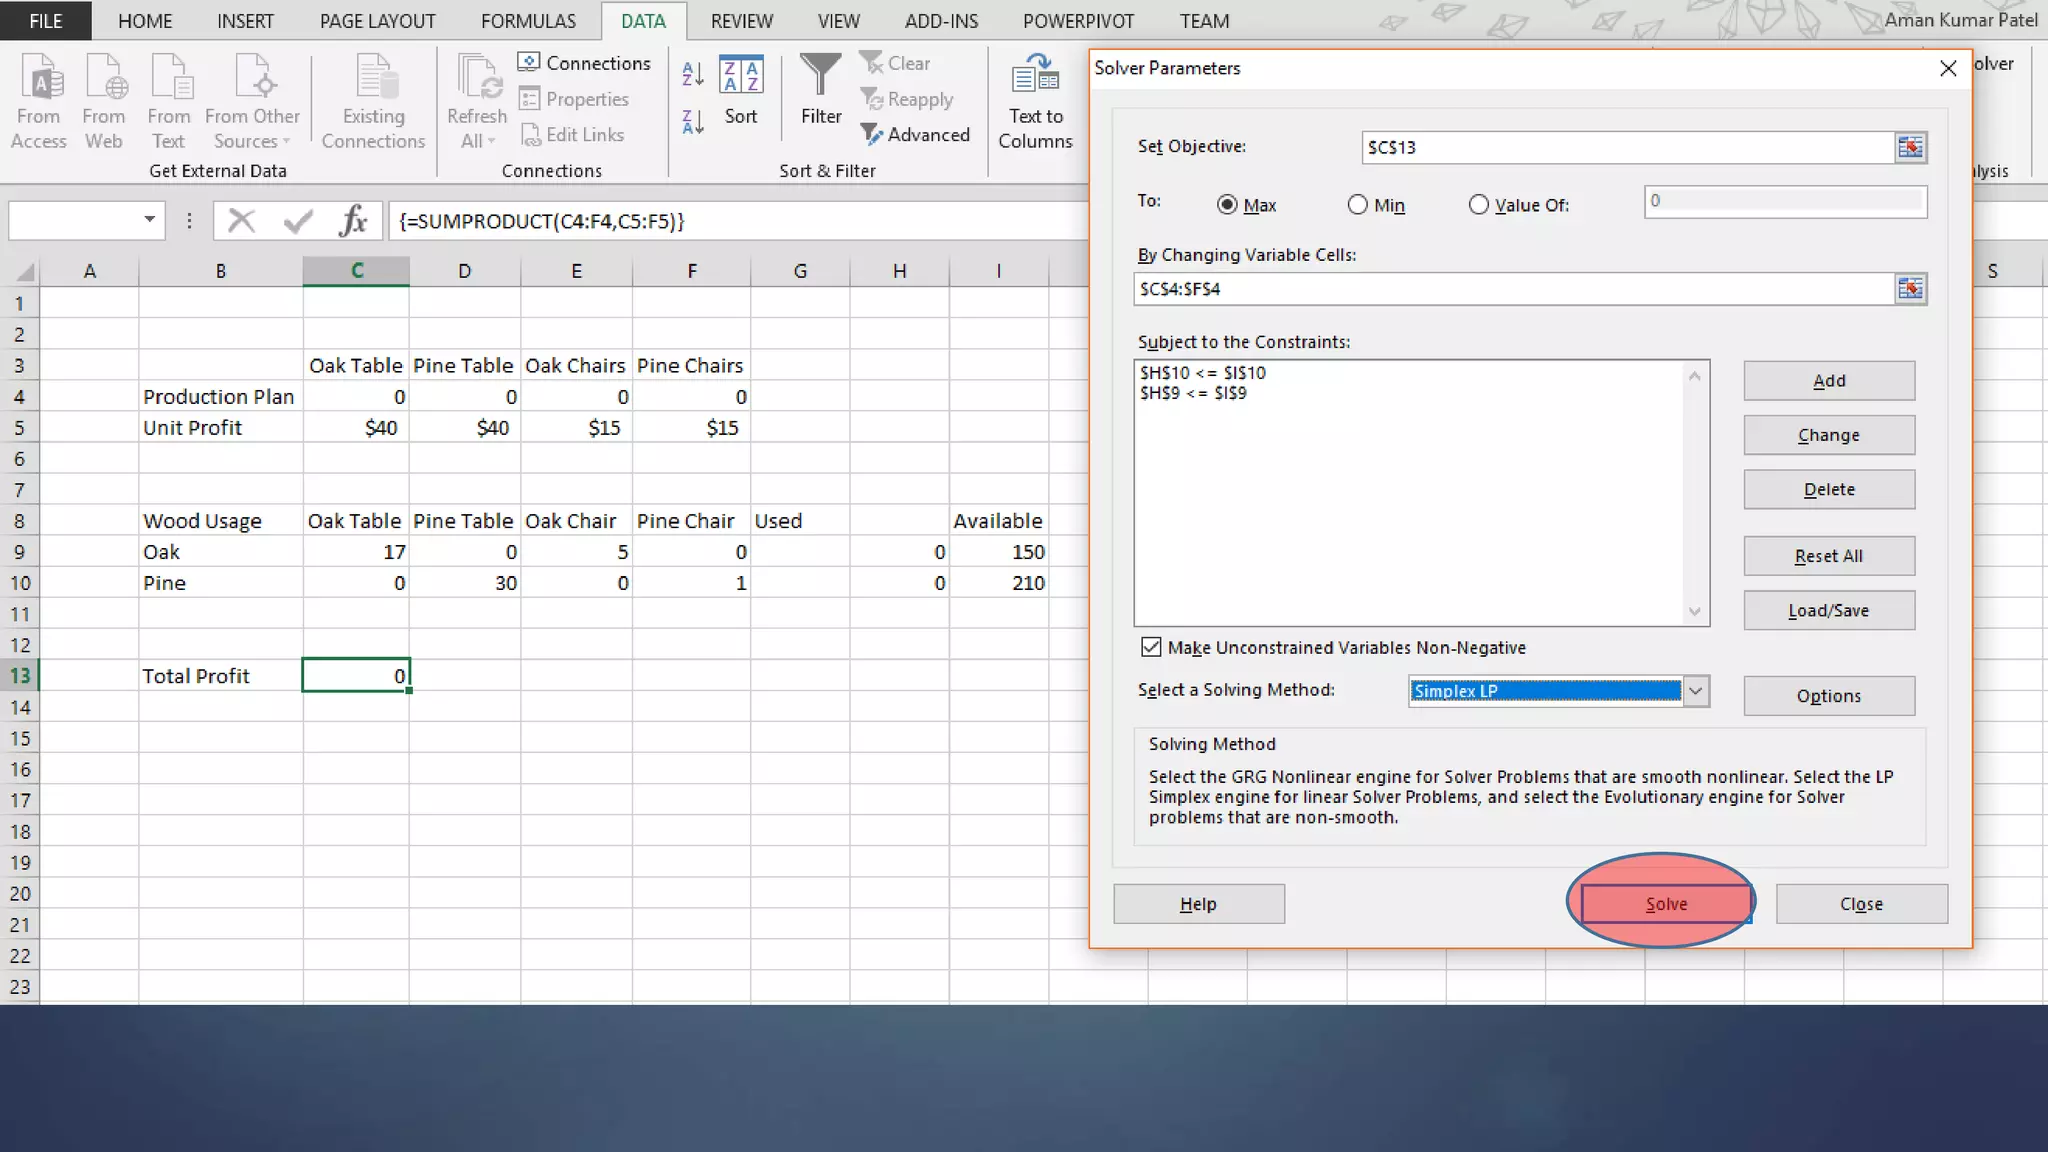This screenshot has width=2048, height=1152.
Task: Open the Solving Method dropdown arrow
Action: click(x=1695, y=691)
